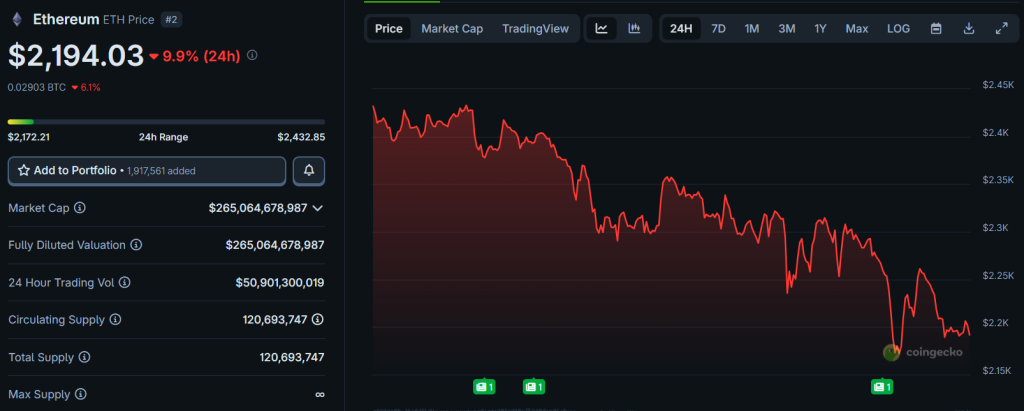The height and width of the screenshot is (411, 1024).
Task: Click info icon next to Max Supply
Action: pos(79,394)
